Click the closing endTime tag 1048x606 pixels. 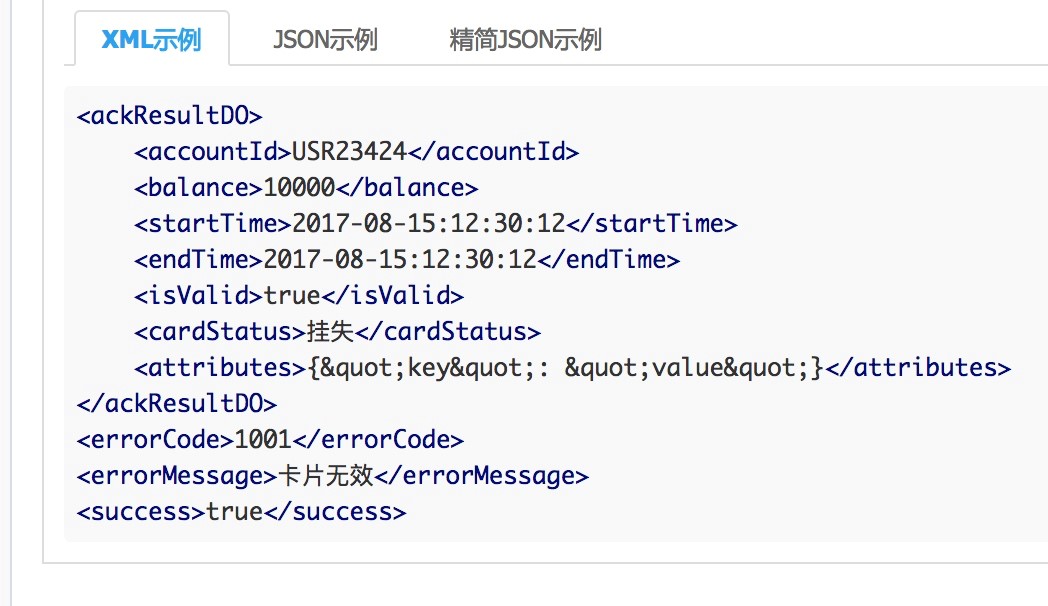pyautogui.click(x=608, y=260)
